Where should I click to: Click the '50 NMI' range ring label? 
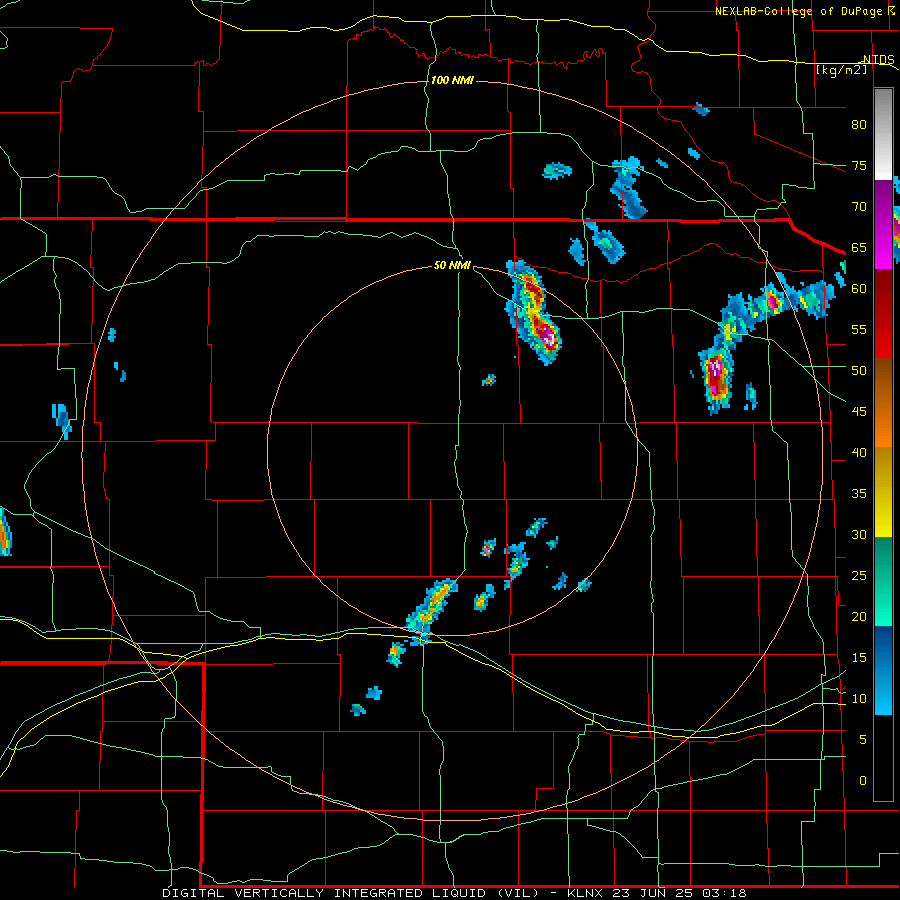tap(452, 265)
